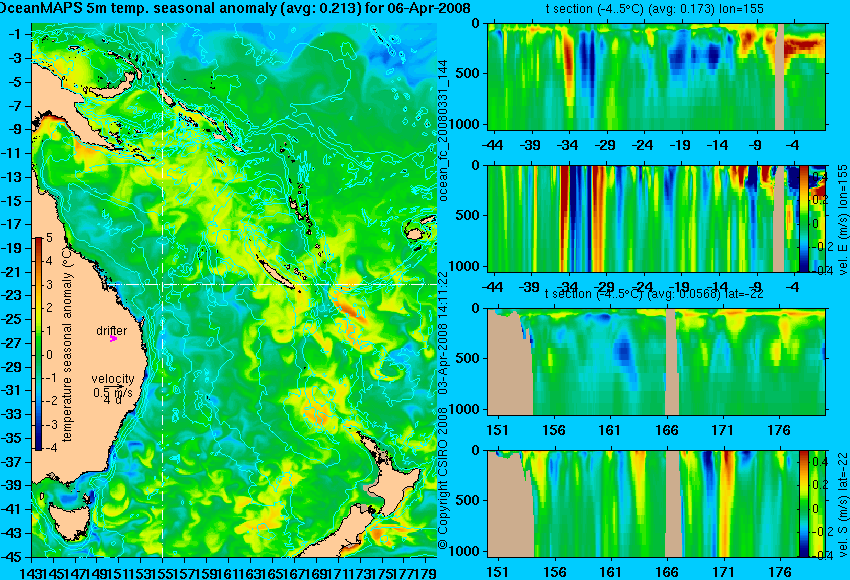Open the temperature section at lat=-22 panel
The height and width of the screenshot is (580, 850).
click(x=657, y=362)
